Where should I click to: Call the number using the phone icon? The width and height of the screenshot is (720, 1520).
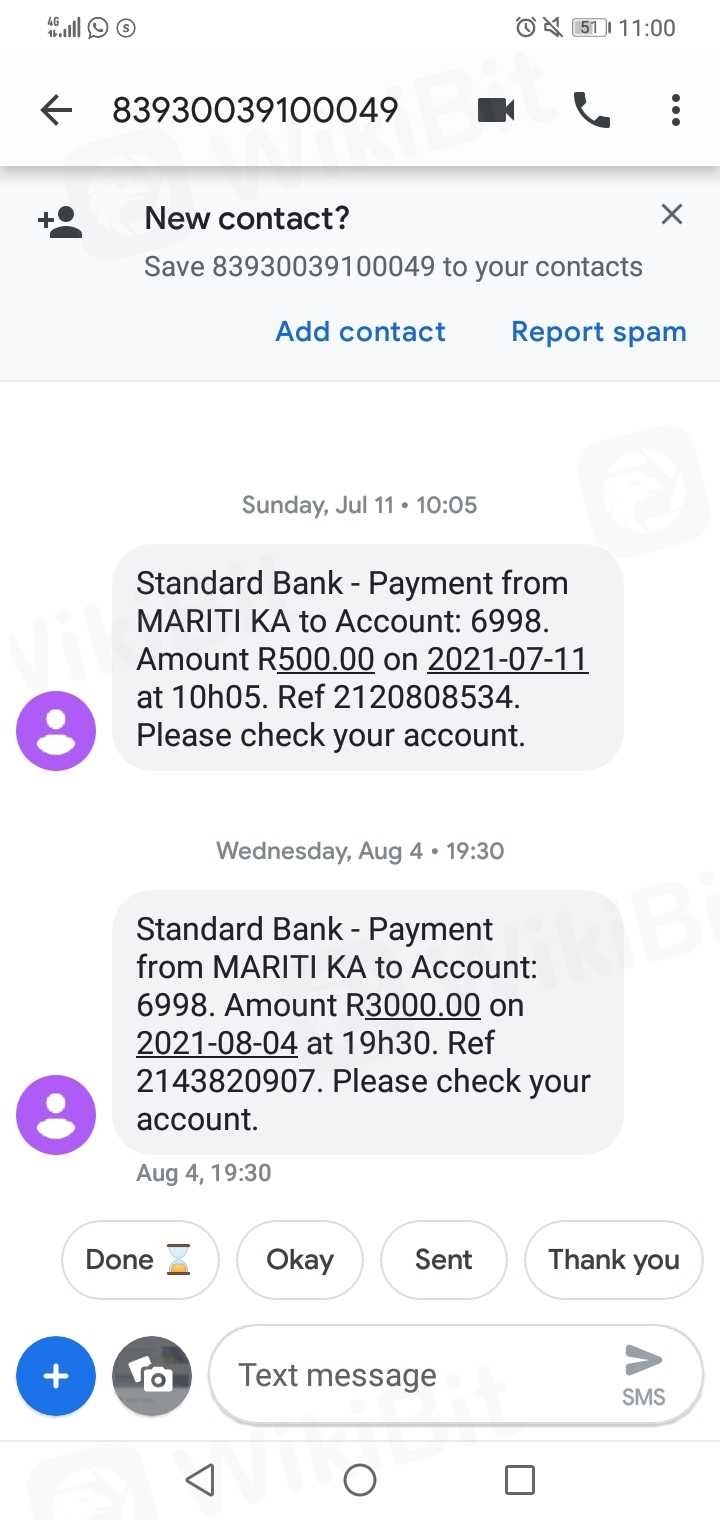591,110
